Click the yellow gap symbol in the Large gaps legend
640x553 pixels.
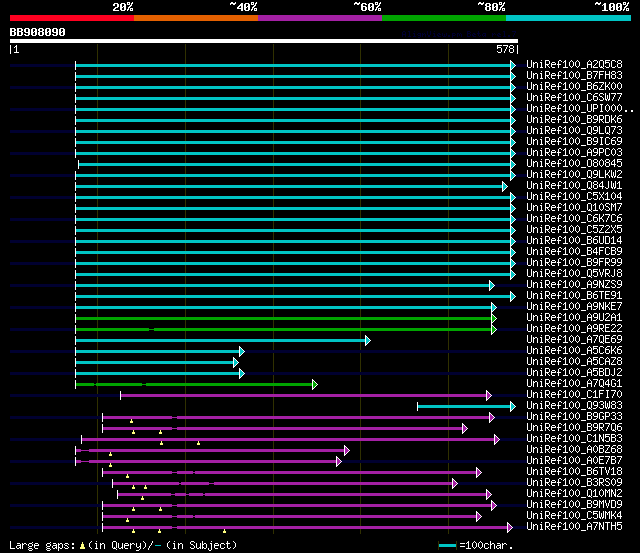coord(82,546)
